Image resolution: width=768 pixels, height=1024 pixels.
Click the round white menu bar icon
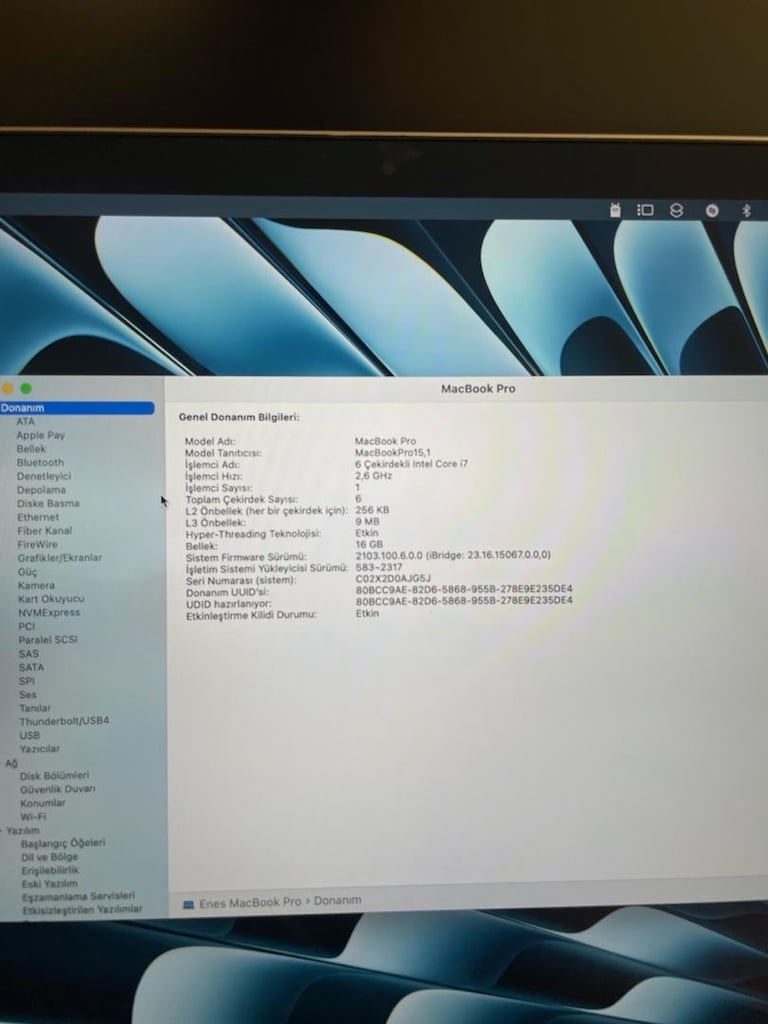point(712,210)
